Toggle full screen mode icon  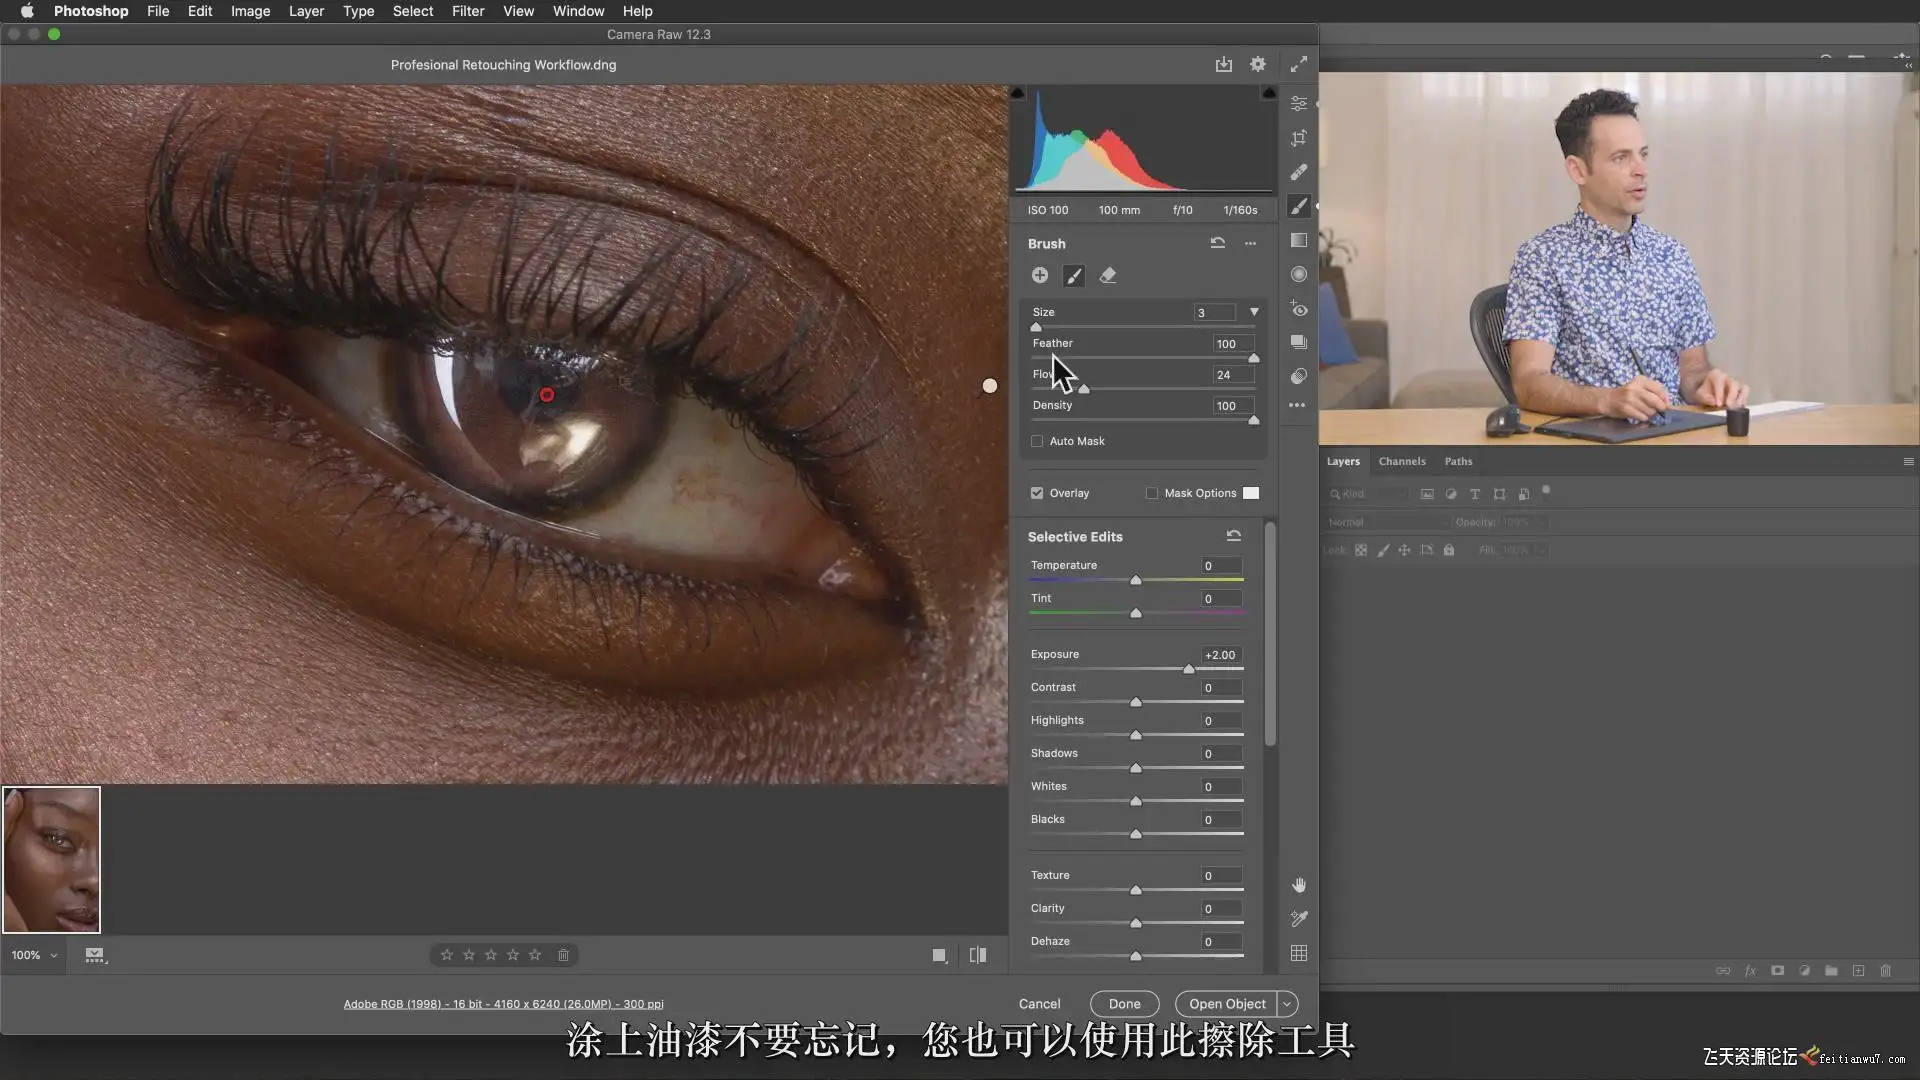tap(1298, 65)
